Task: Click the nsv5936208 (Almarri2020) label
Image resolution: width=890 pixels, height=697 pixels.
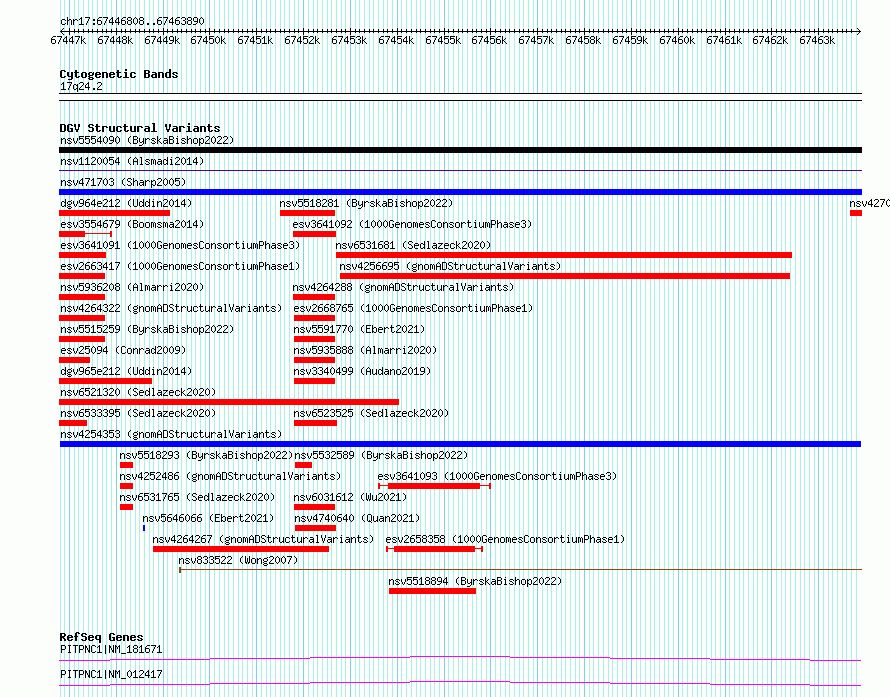Action: click(x=132, y=287)
